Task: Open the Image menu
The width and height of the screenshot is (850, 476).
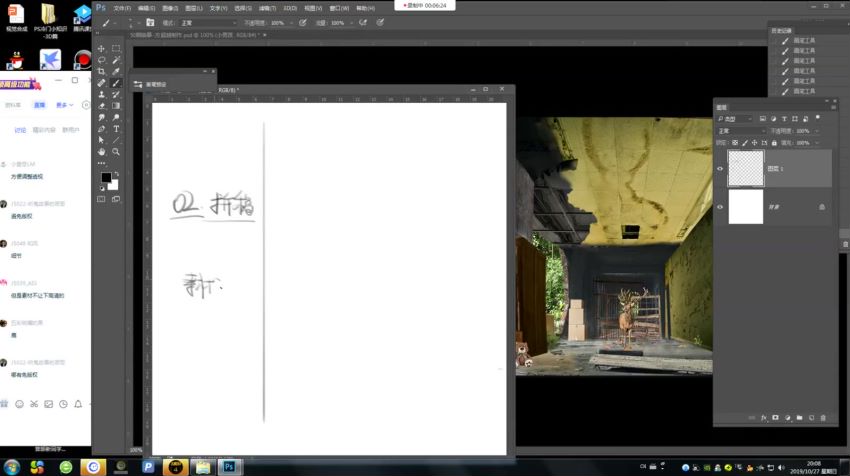Action: pyautogui.click(x=170, y=8)
